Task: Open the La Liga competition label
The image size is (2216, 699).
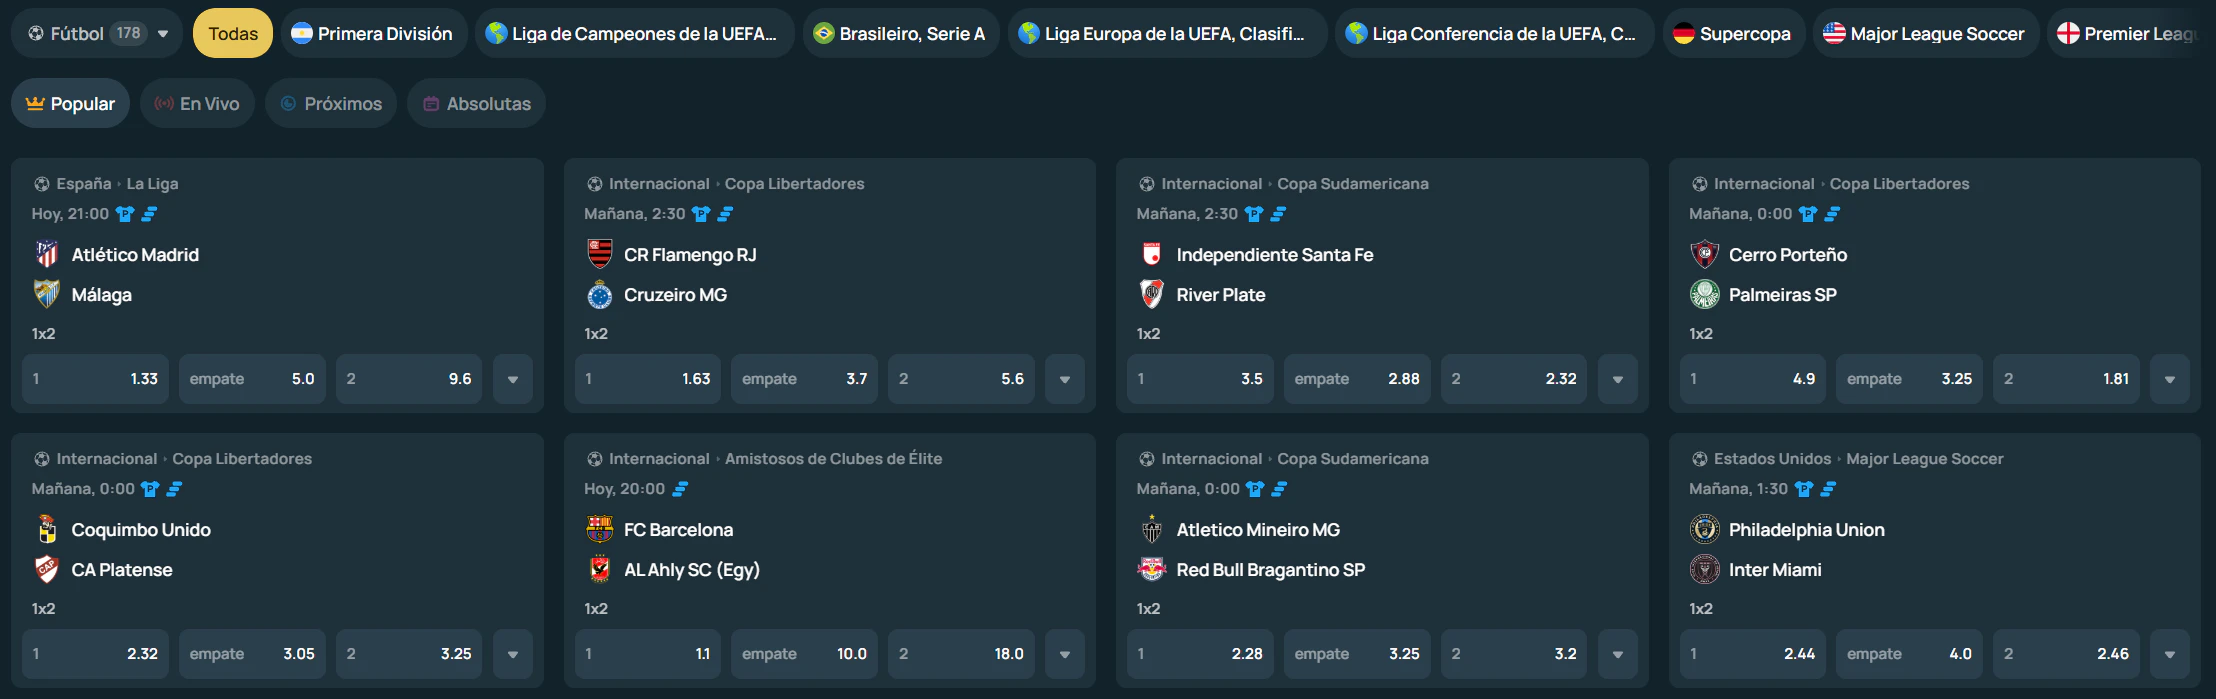Action: point(152,184)
